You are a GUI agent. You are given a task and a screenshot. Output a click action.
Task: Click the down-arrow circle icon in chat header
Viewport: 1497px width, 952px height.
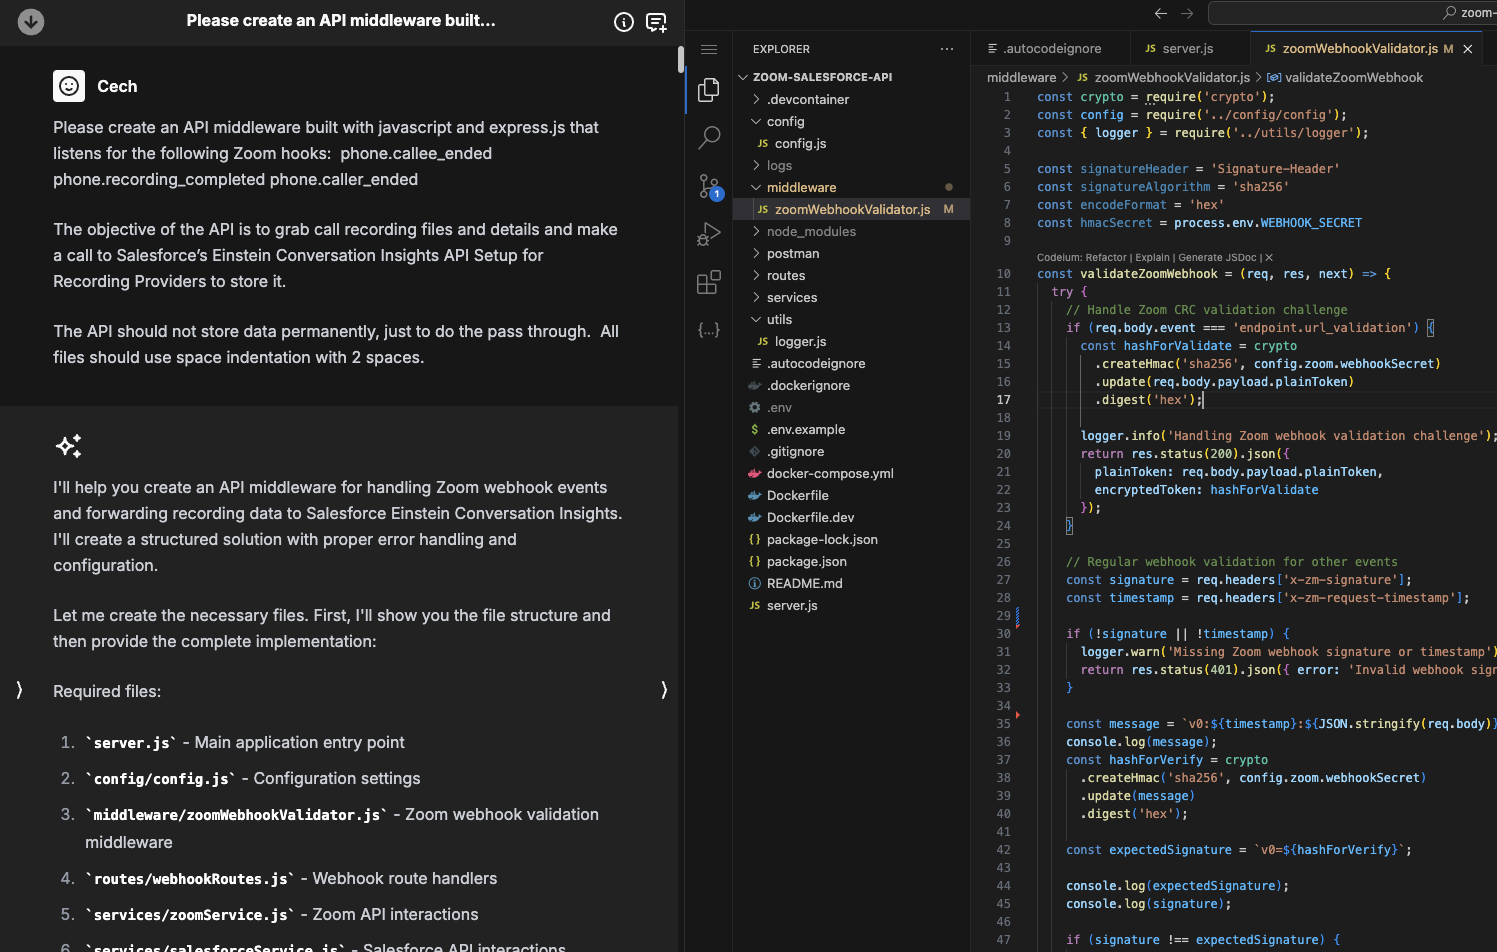[31, 21]
